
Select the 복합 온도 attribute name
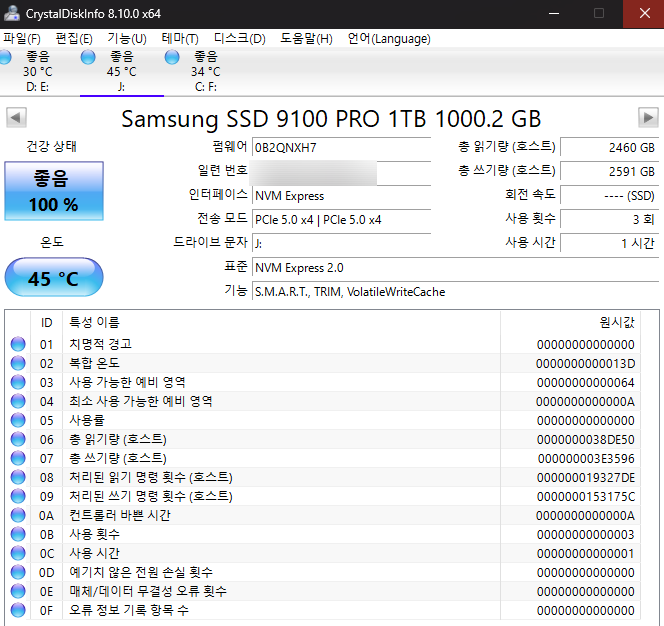pos(94,363)
